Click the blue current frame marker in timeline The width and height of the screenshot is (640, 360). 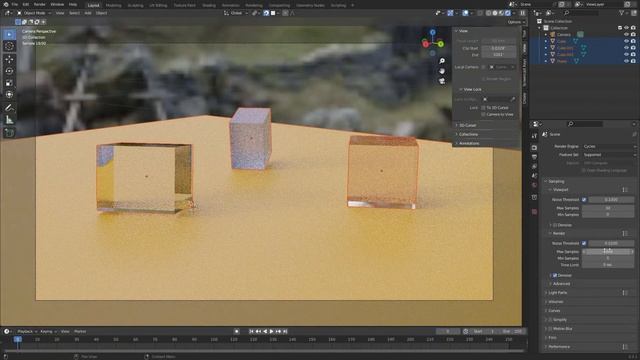18,340
